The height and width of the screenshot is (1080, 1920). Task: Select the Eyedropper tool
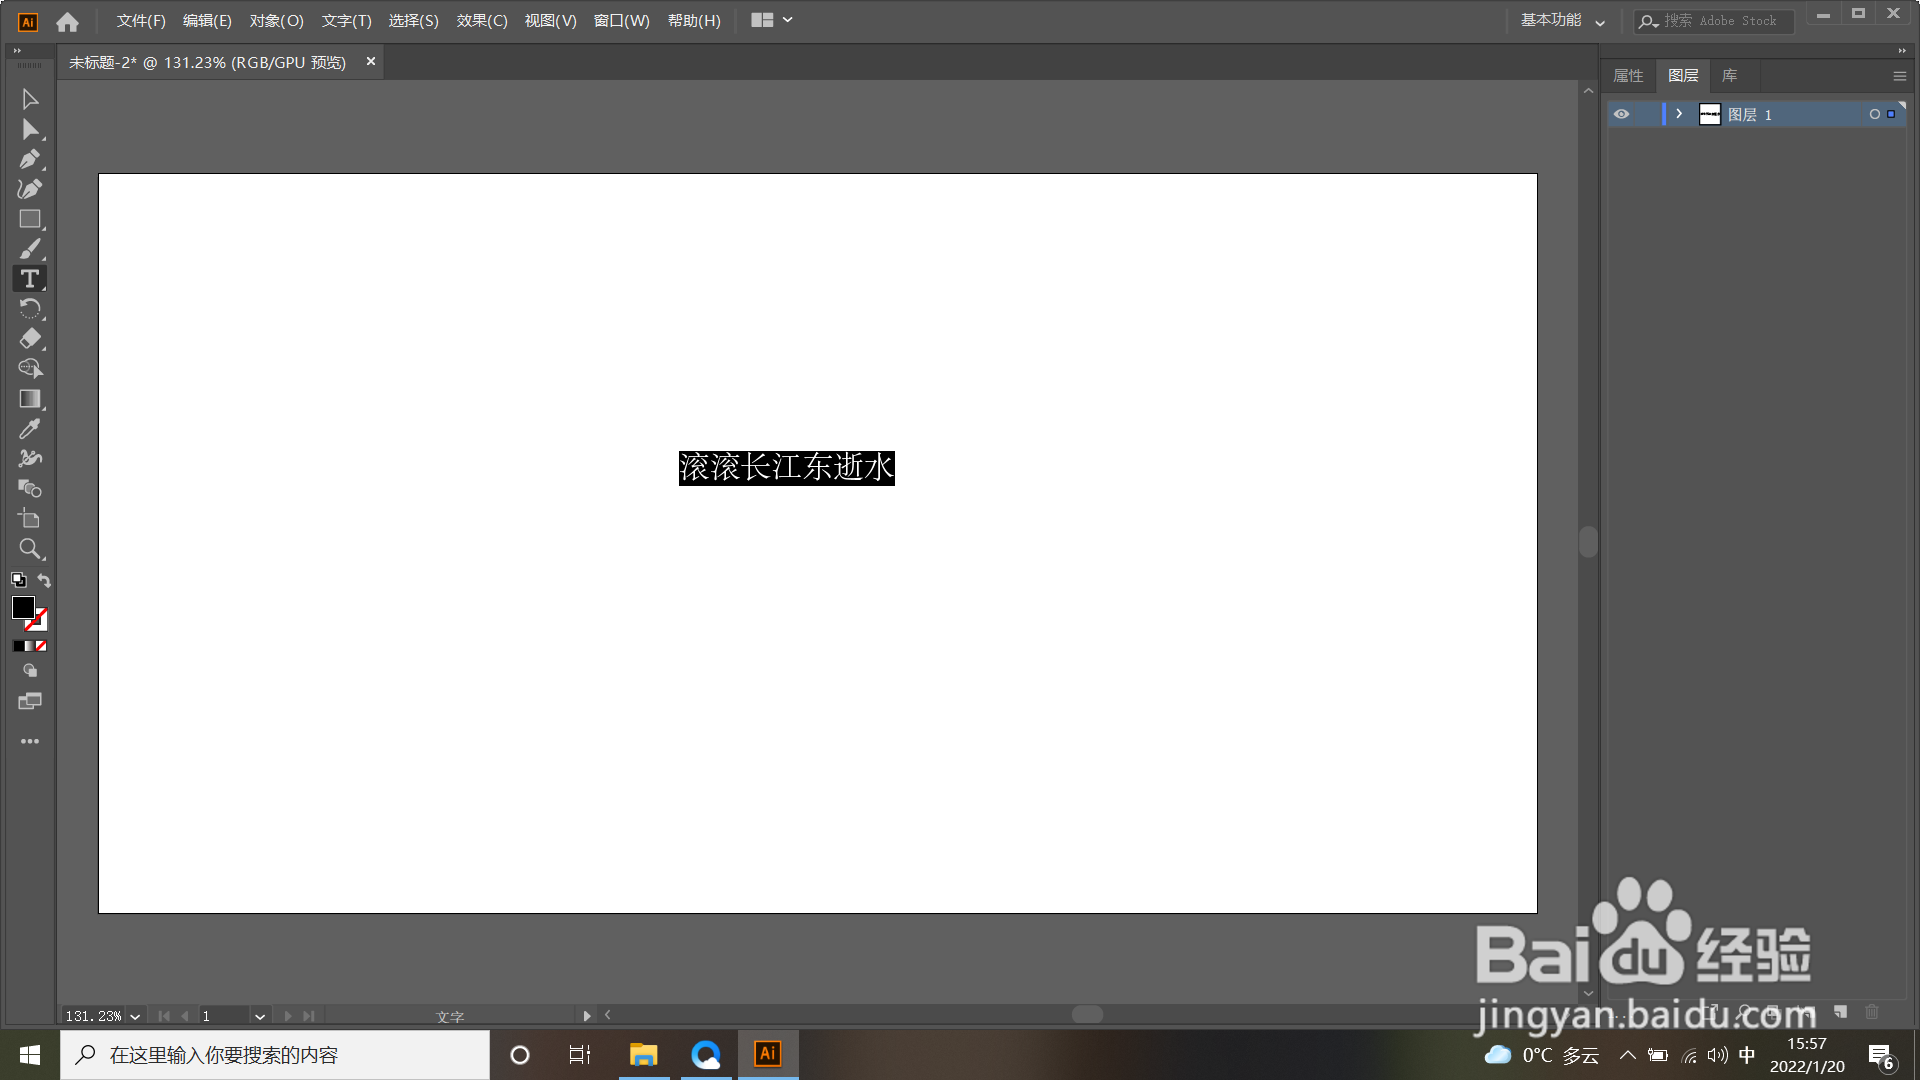[29, 429]
